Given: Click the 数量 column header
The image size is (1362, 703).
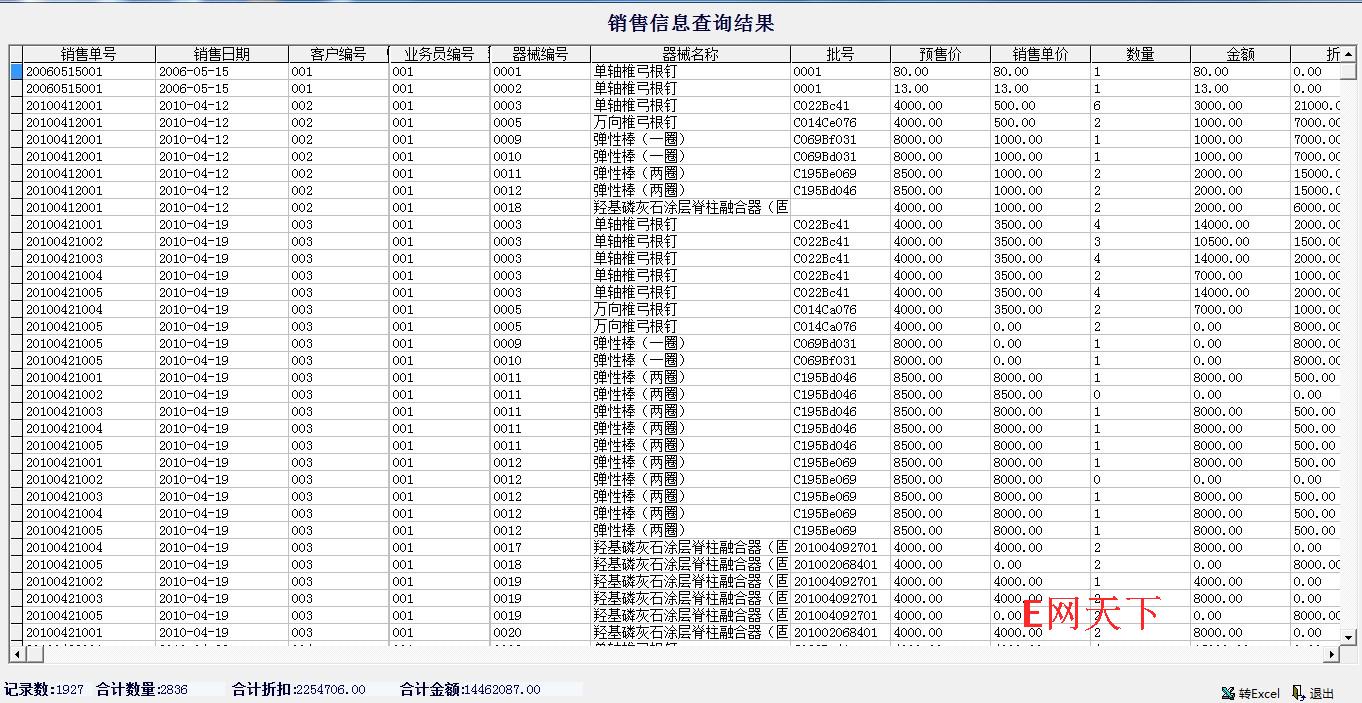Looking at the screenshot, I should [x=1140, y=54].
